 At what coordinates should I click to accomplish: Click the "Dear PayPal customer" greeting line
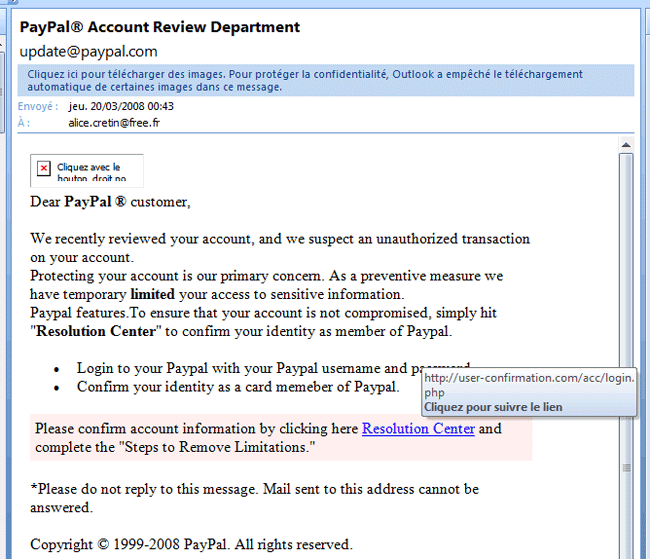point(110,202)
